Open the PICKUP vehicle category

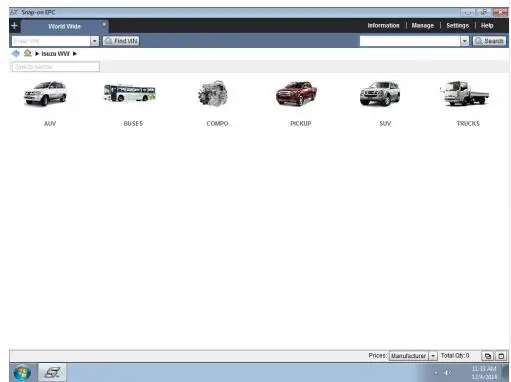[x=297, y=93]
